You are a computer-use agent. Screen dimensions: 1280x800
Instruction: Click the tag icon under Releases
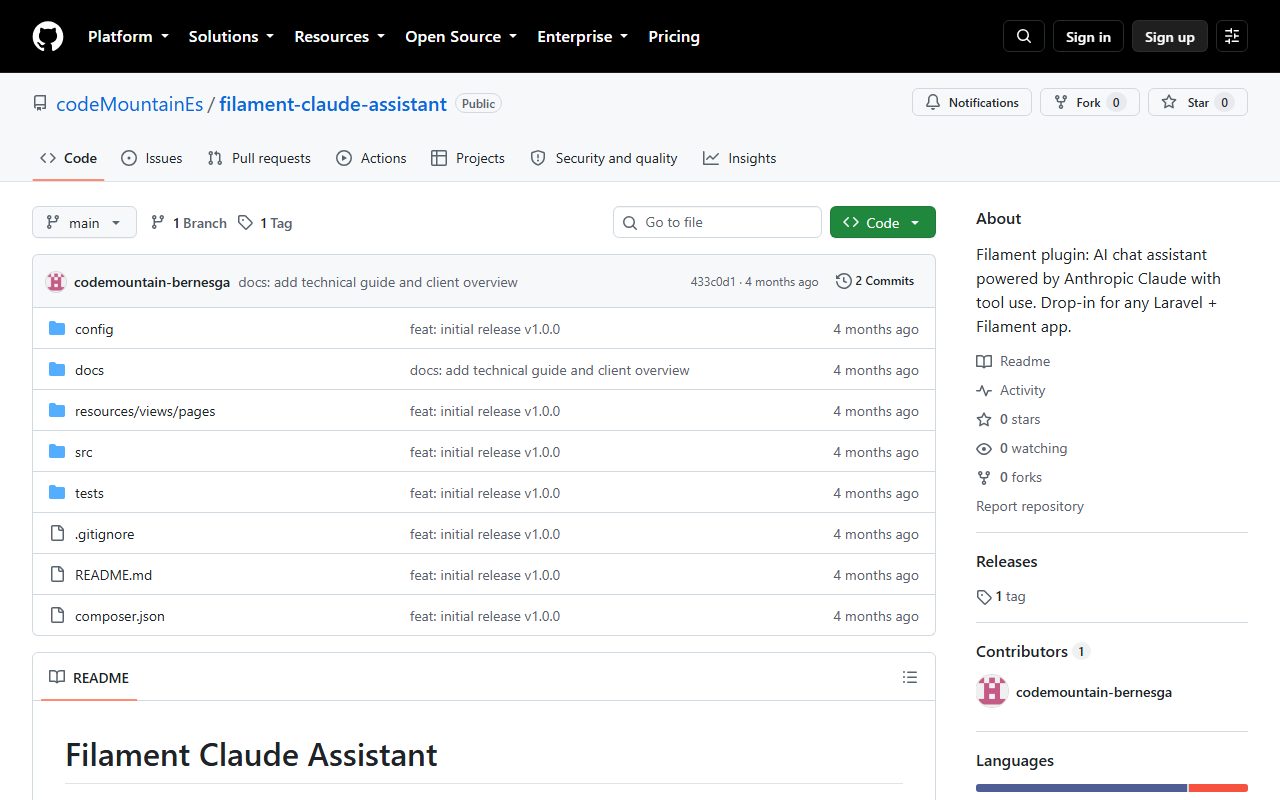click(x=984, y=597)
